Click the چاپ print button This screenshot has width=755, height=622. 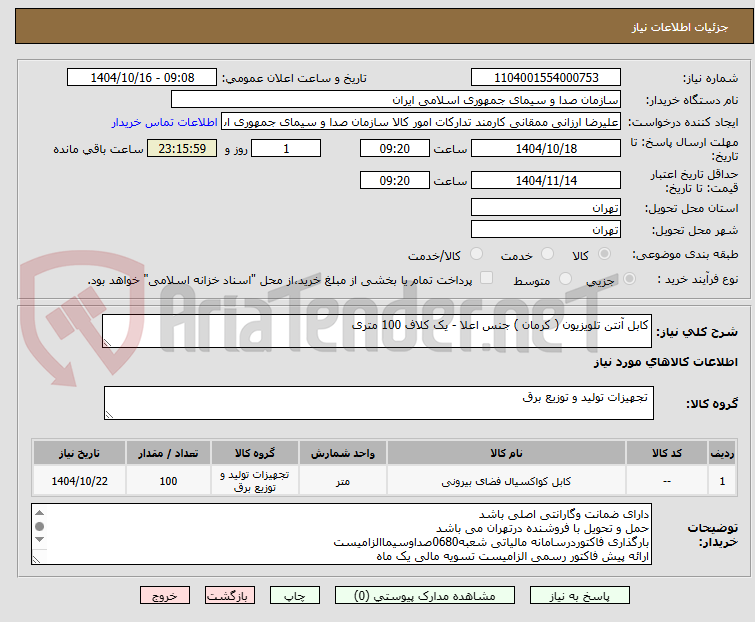[295, 596]
